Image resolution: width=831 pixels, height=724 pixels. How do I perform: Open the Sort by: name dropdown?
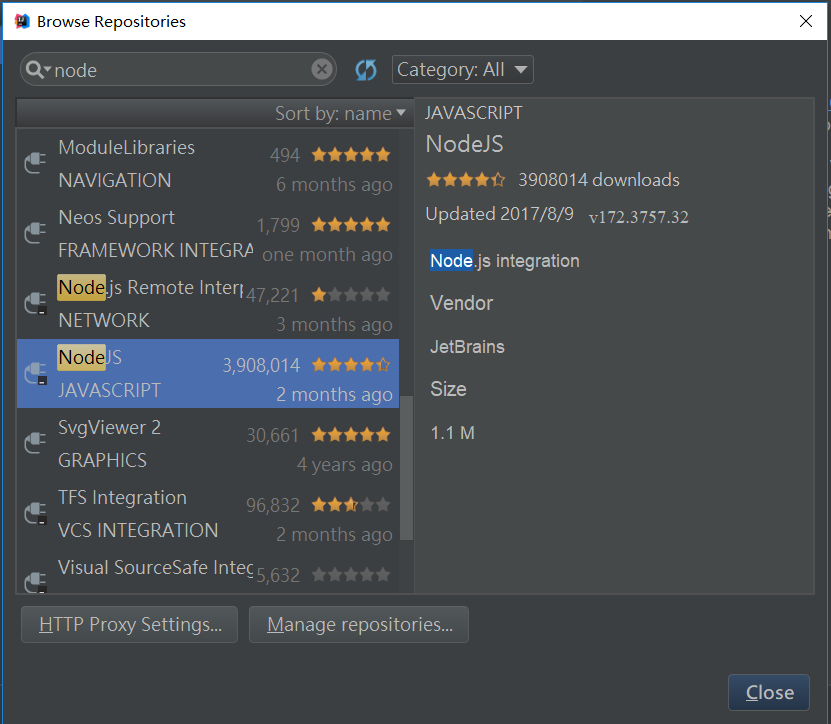coord(340,113)
